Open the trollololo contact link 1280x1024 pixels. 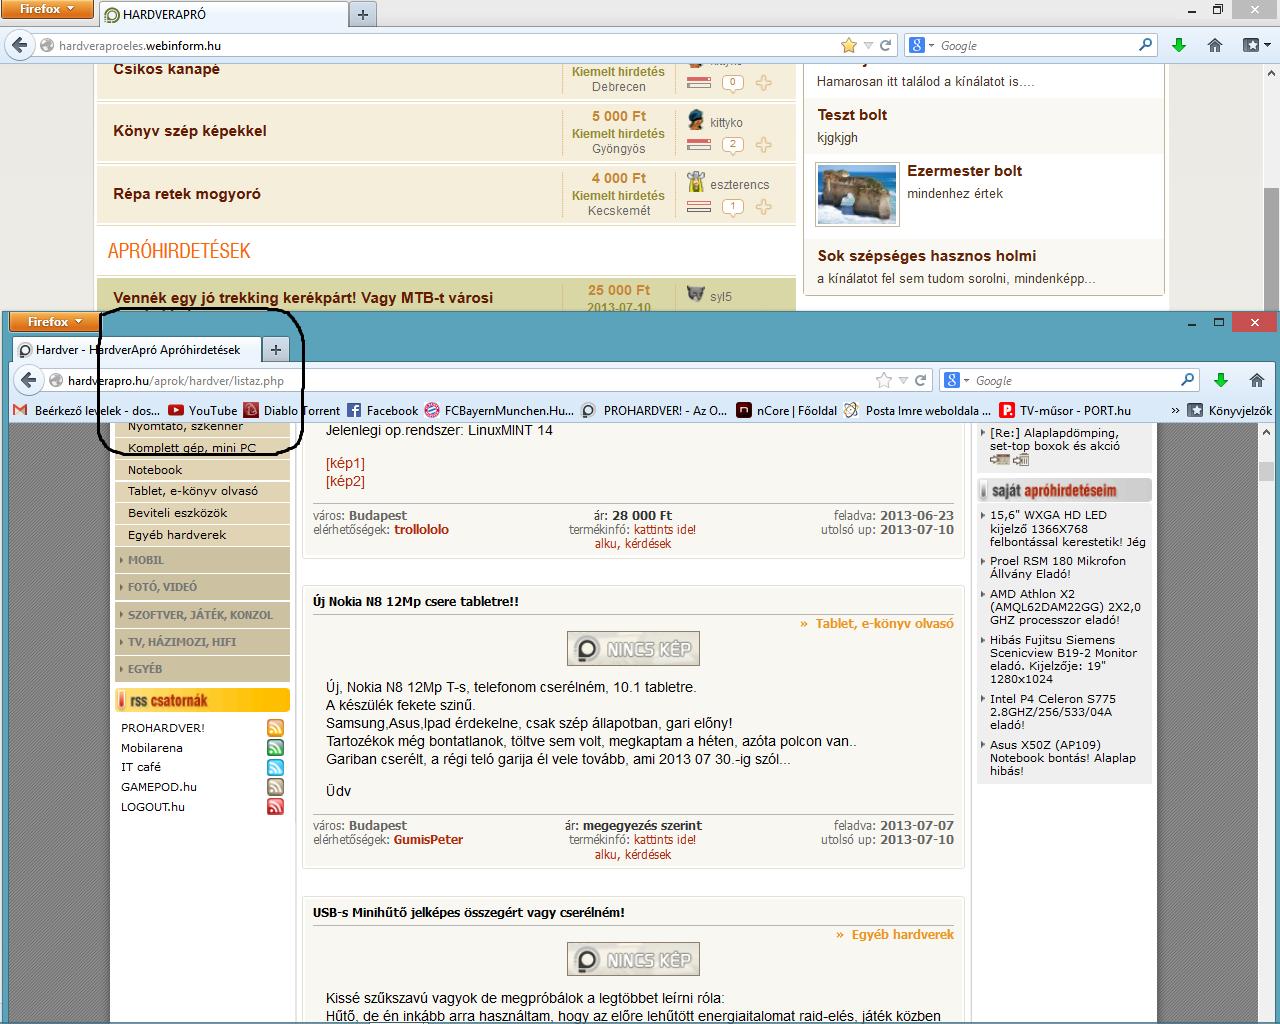(x=421, y=530)
